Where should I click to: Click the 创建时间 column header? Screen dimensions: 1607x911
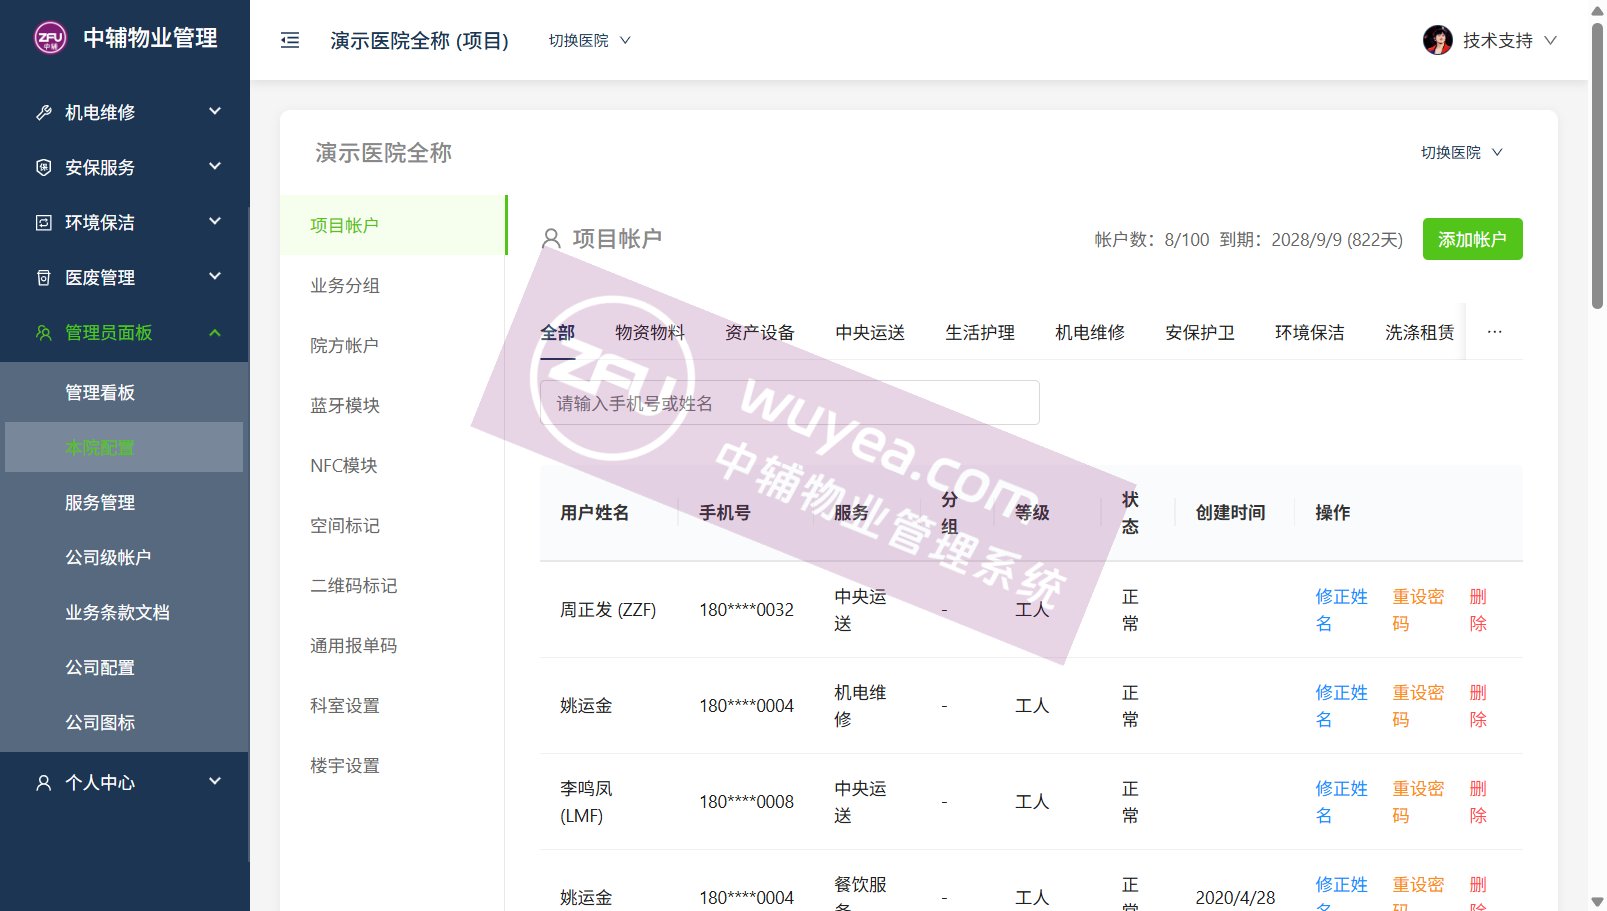point(1230,513)
